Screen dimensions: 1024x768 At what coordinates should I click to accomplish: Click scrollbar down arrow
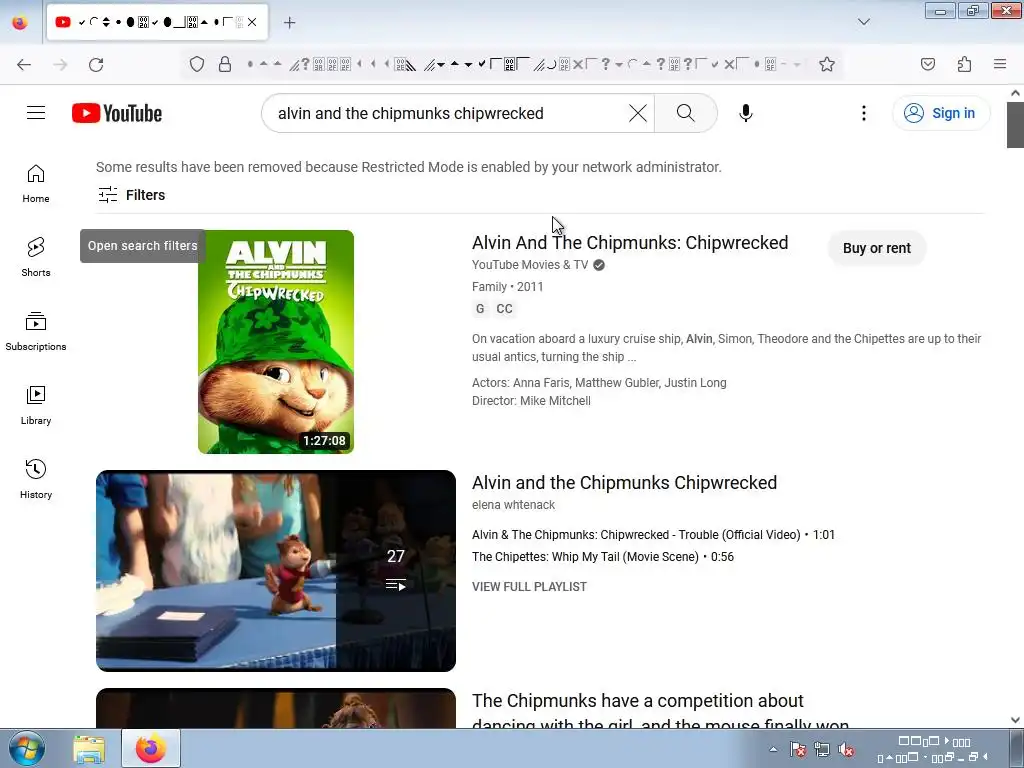[1015, 720]
